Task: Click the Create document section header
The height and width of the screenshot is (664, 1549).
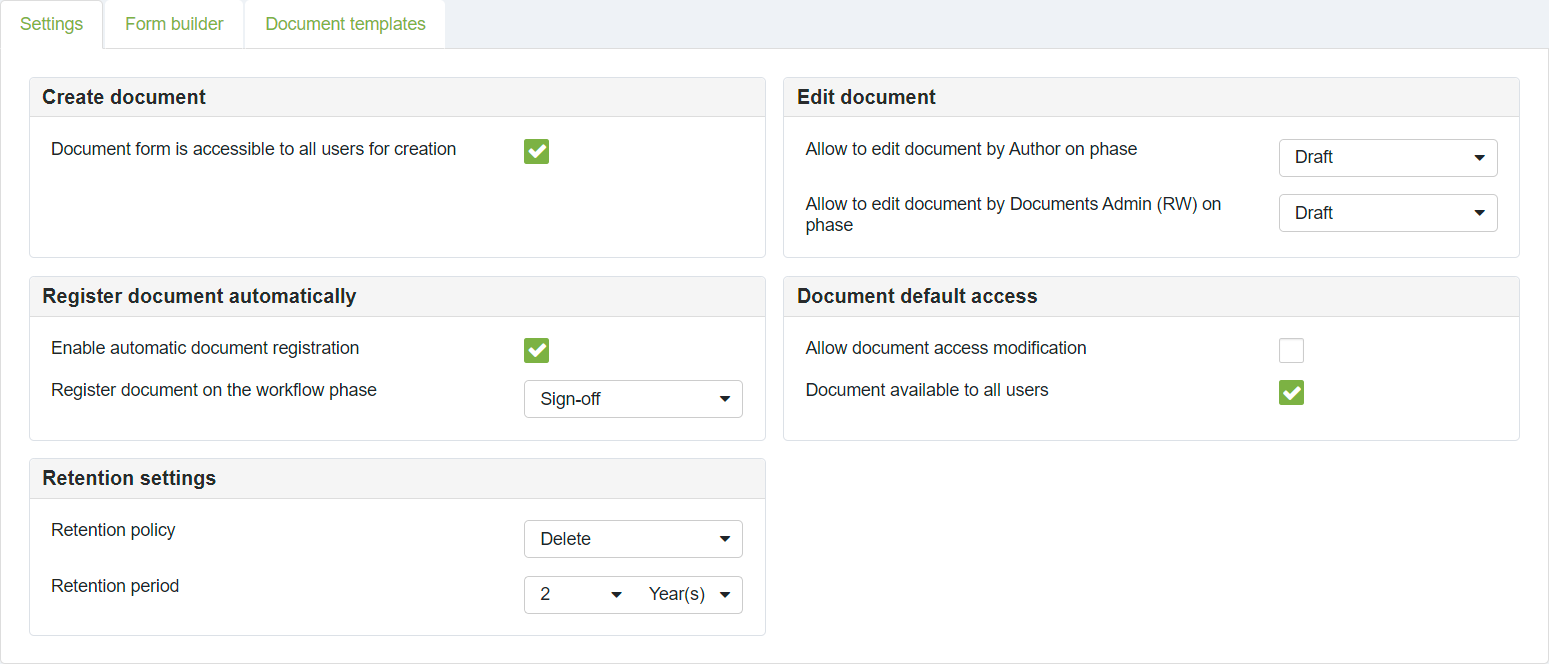Action: (124, 97)
